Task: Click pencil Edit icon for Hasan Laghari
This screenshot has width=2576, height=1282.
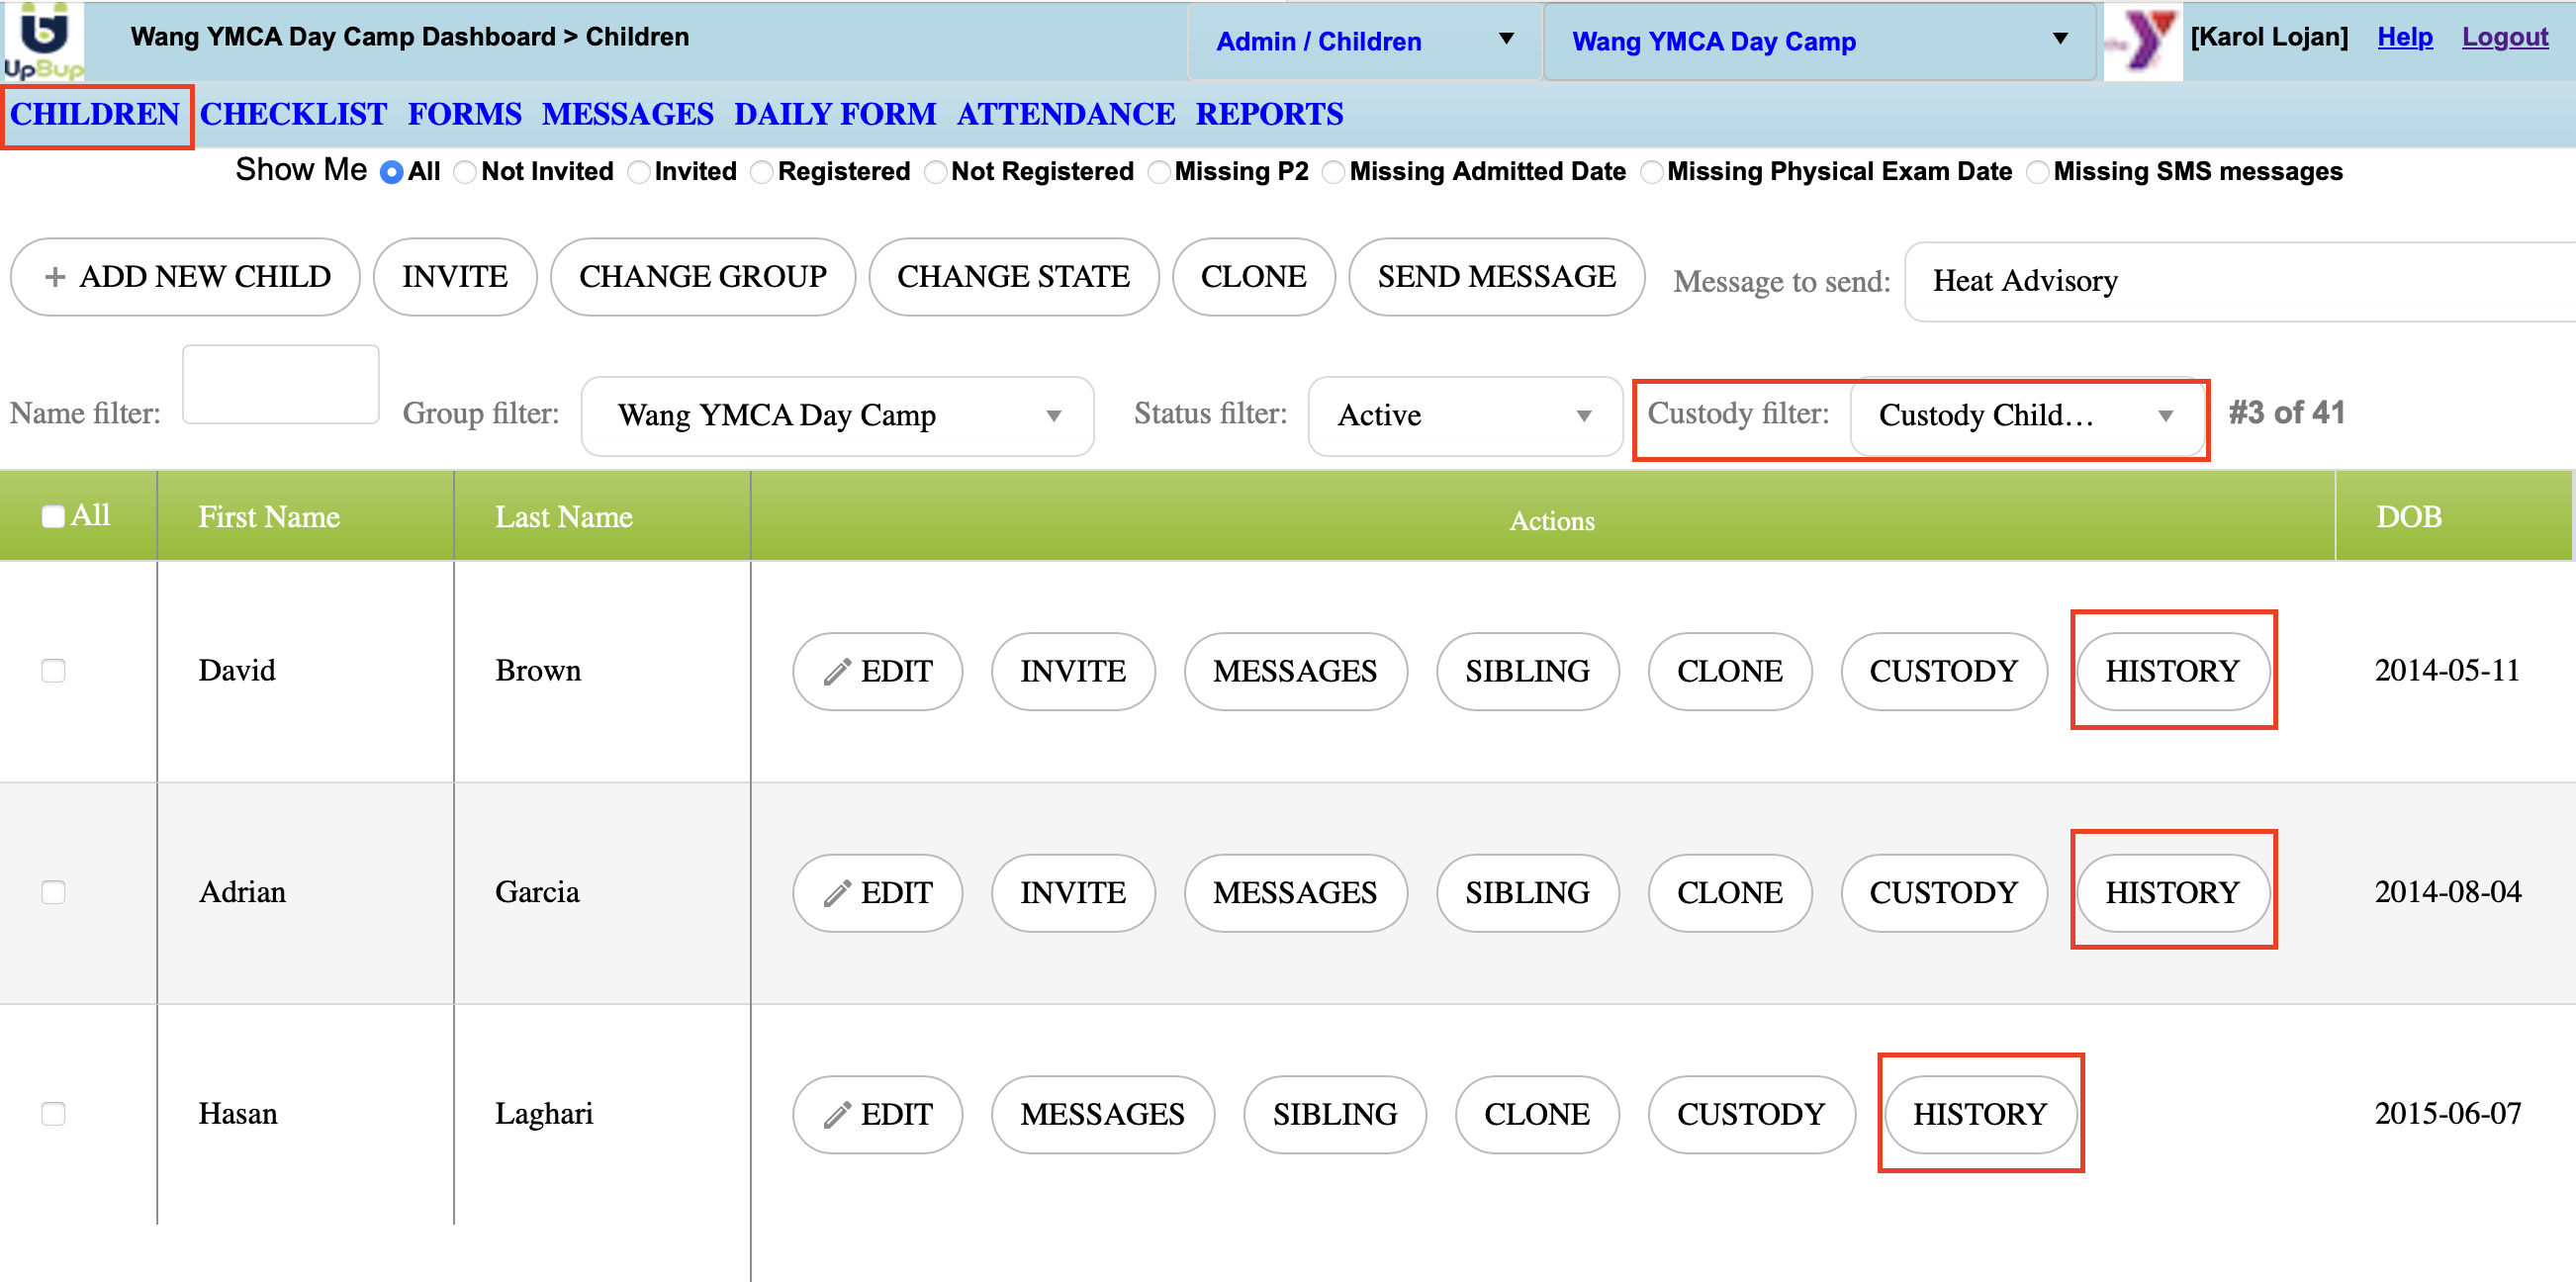Action: 837,1114
